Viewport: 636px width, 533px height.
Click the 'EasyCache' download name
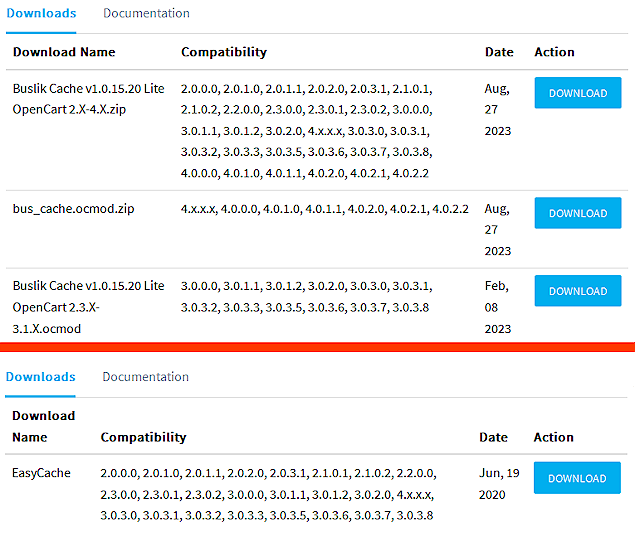tap(41, 473)
